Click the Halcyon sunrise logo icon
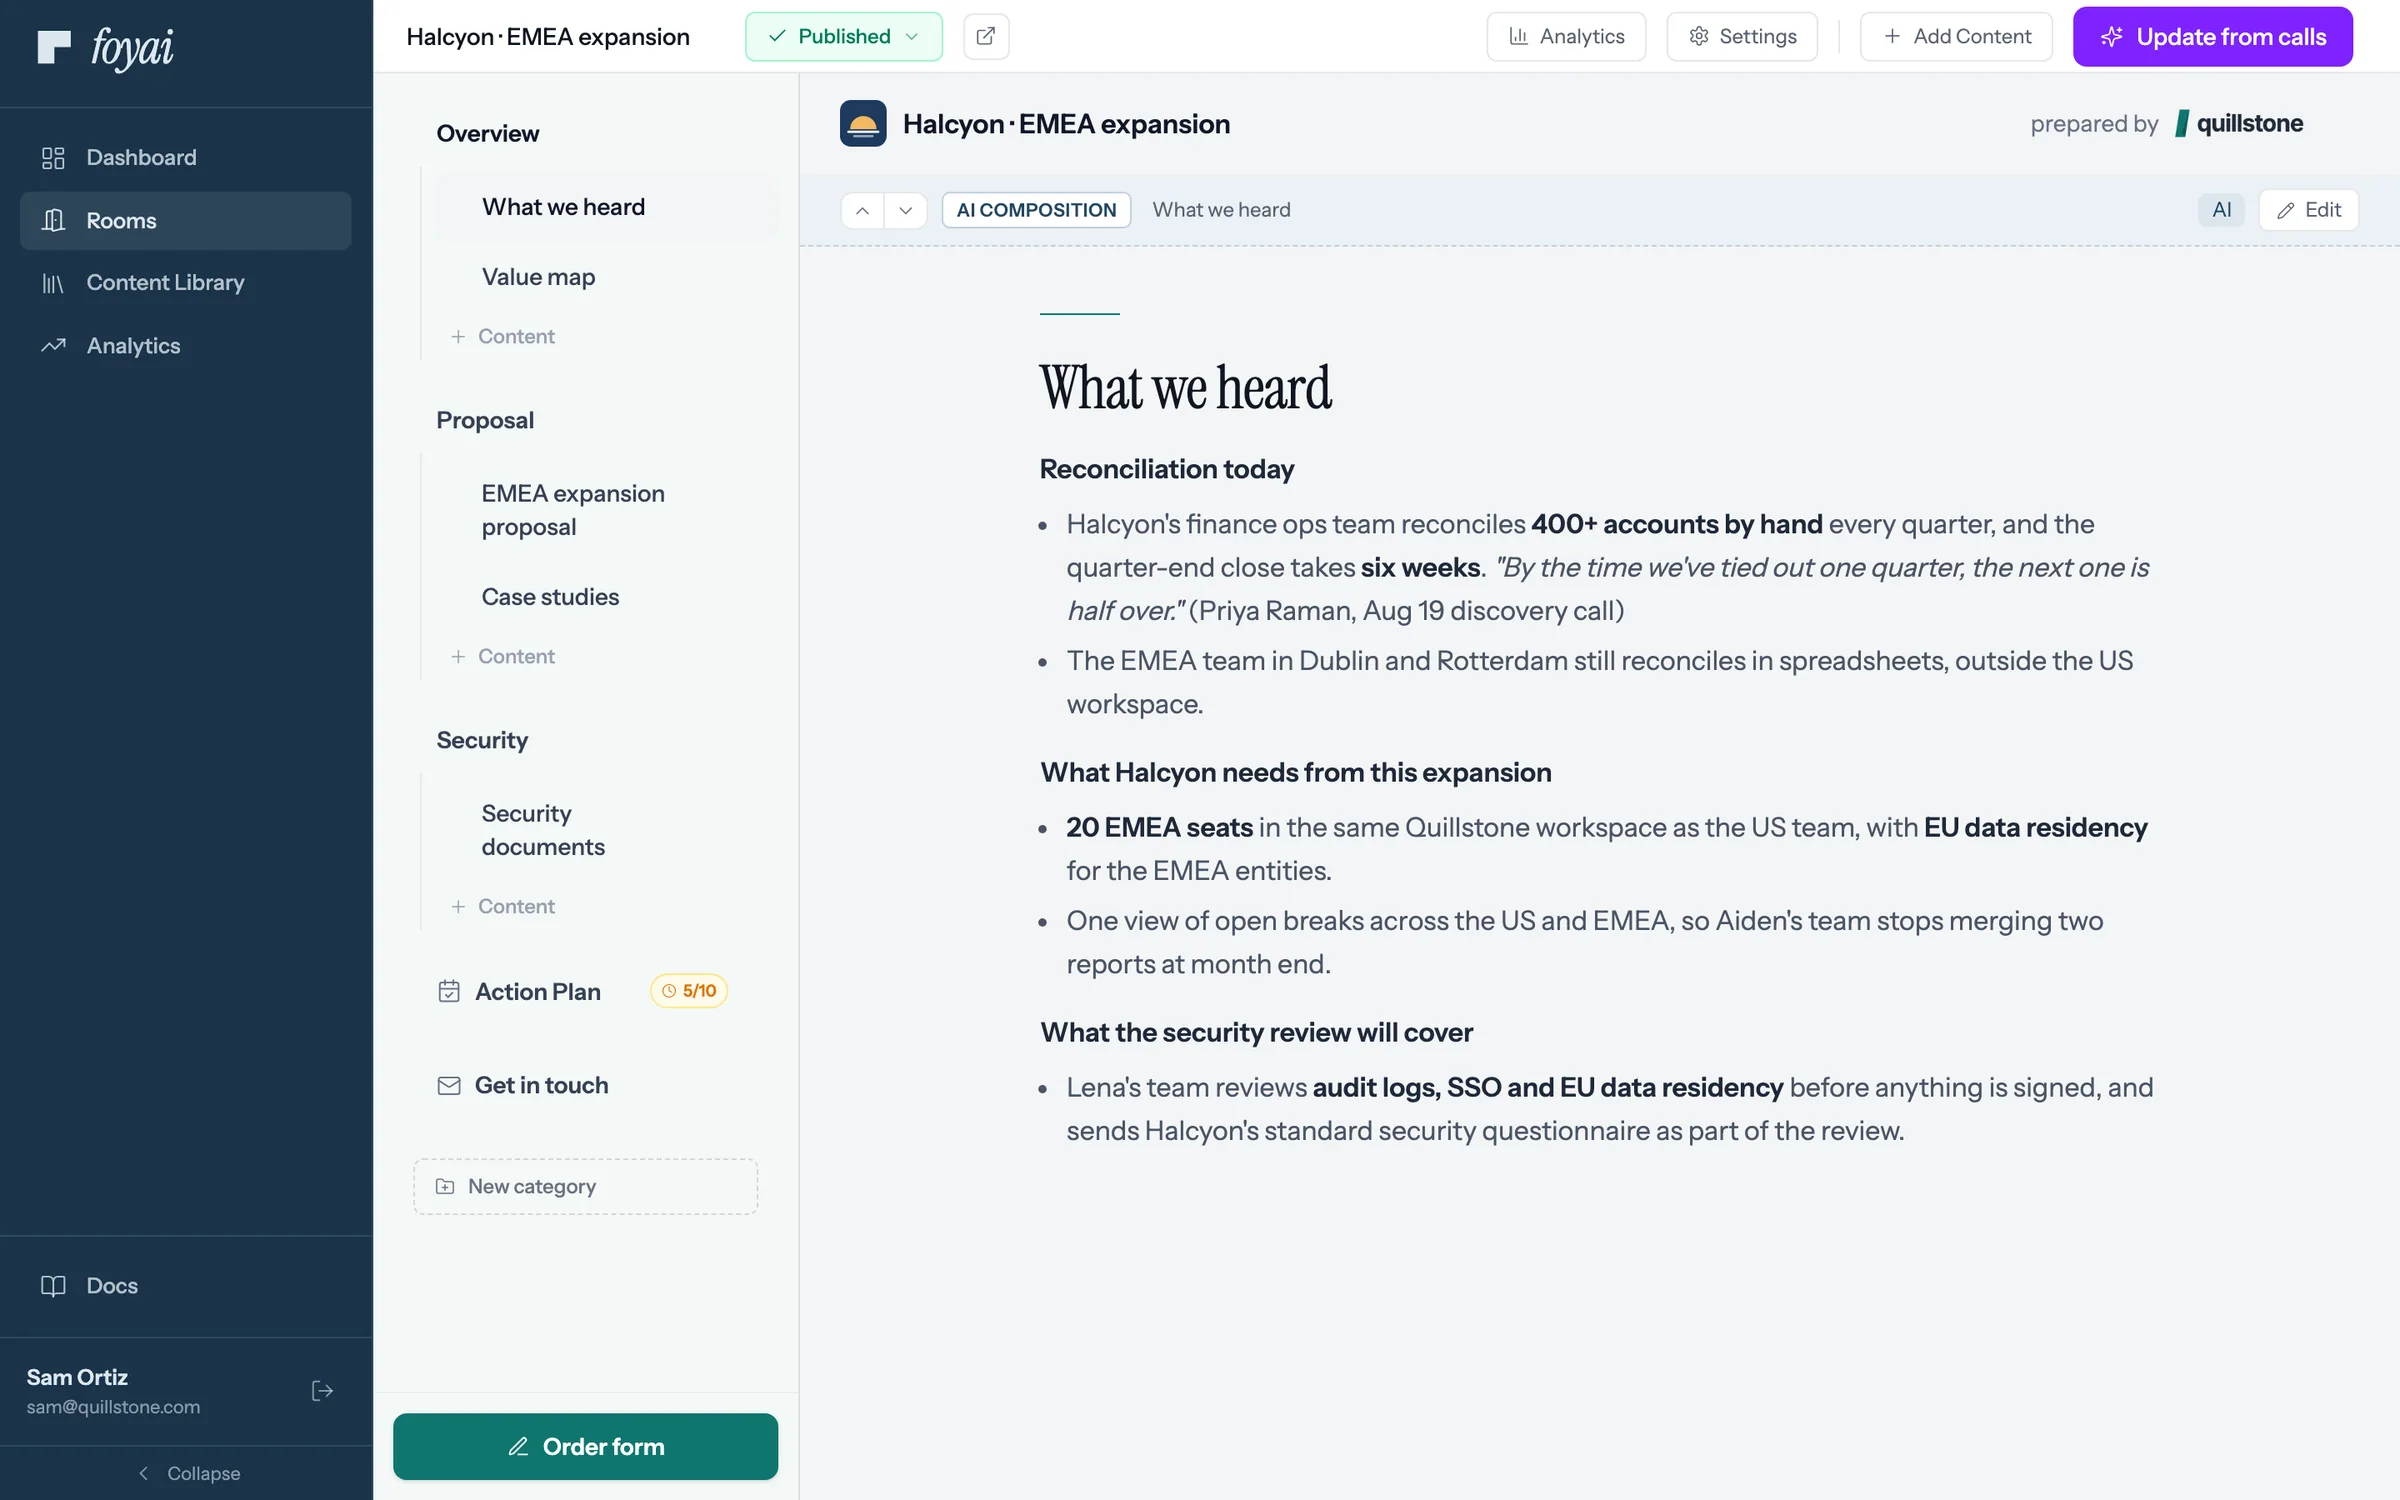Image resolution: width=2400 pixels, height=1500 pixels. pos(863,124)
